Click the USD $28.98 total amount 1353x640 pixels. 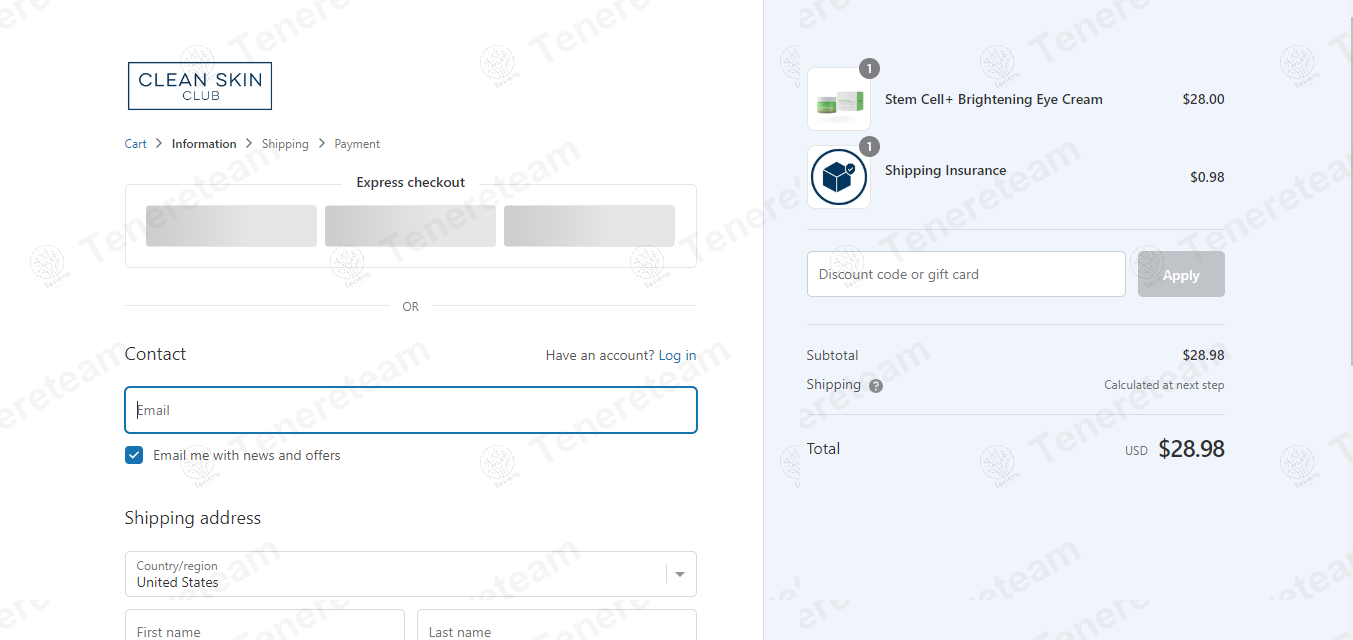[x=1175, y=449]
